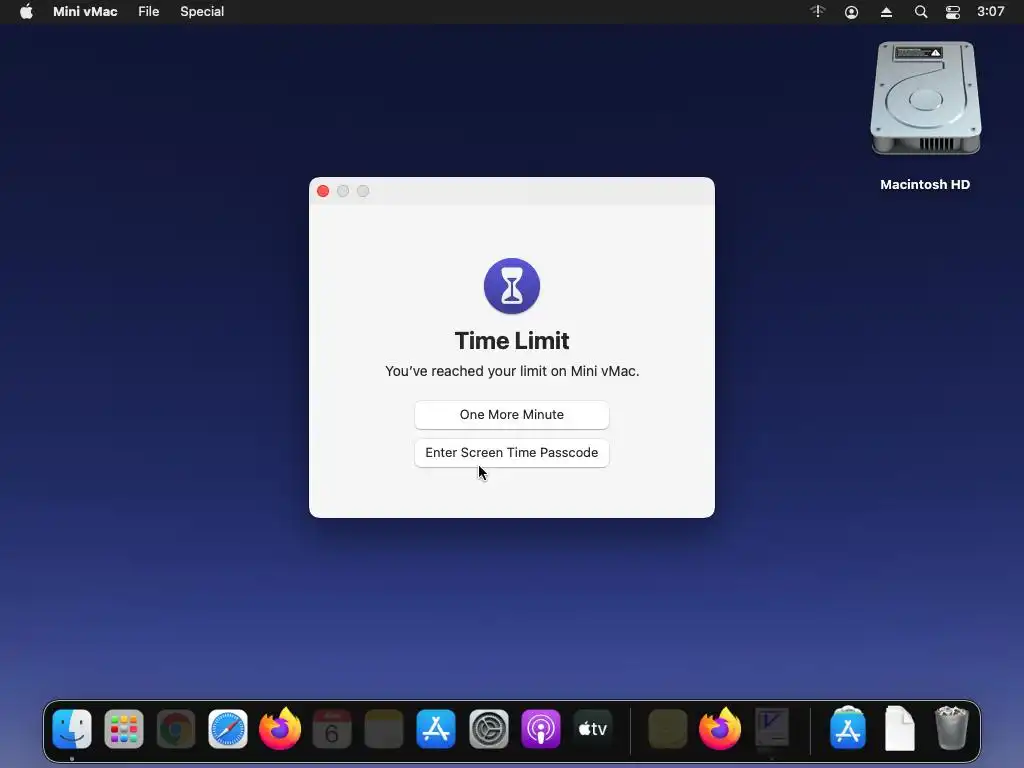Open the Mini vMac application menu

click(x=85, y=12)
